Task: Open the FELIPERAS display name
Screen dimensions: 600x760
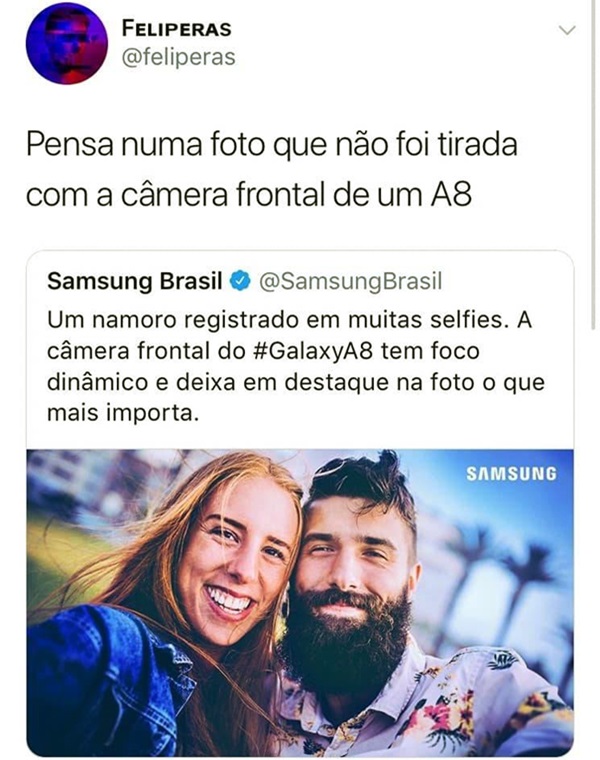Action: [x=176, y=29]
